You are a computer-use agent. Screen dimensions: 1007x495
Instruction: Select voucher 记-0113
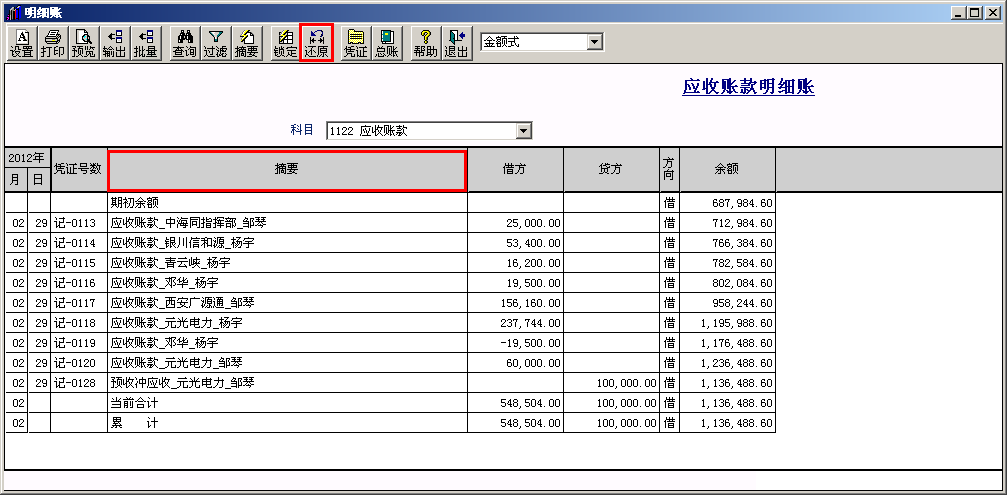pyautogui.click(x=75, y=223)
